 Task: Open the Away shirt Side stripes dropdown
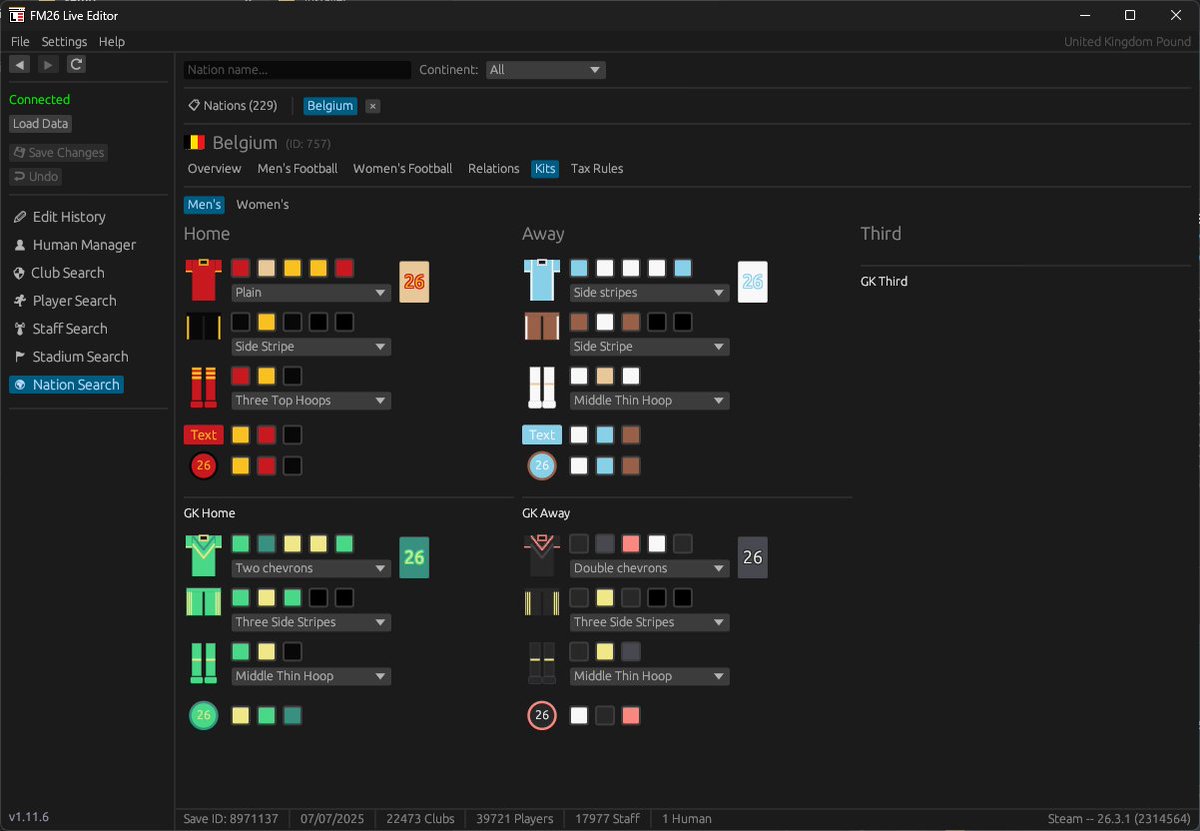[649, 293]
